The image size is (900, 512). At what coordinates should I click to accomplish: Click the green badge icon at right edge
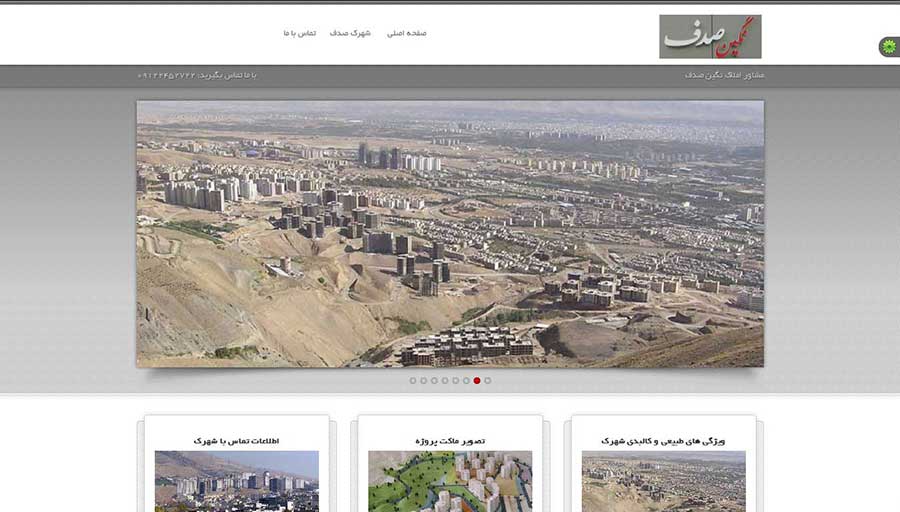pyautogui.click(x=888, y=46)
